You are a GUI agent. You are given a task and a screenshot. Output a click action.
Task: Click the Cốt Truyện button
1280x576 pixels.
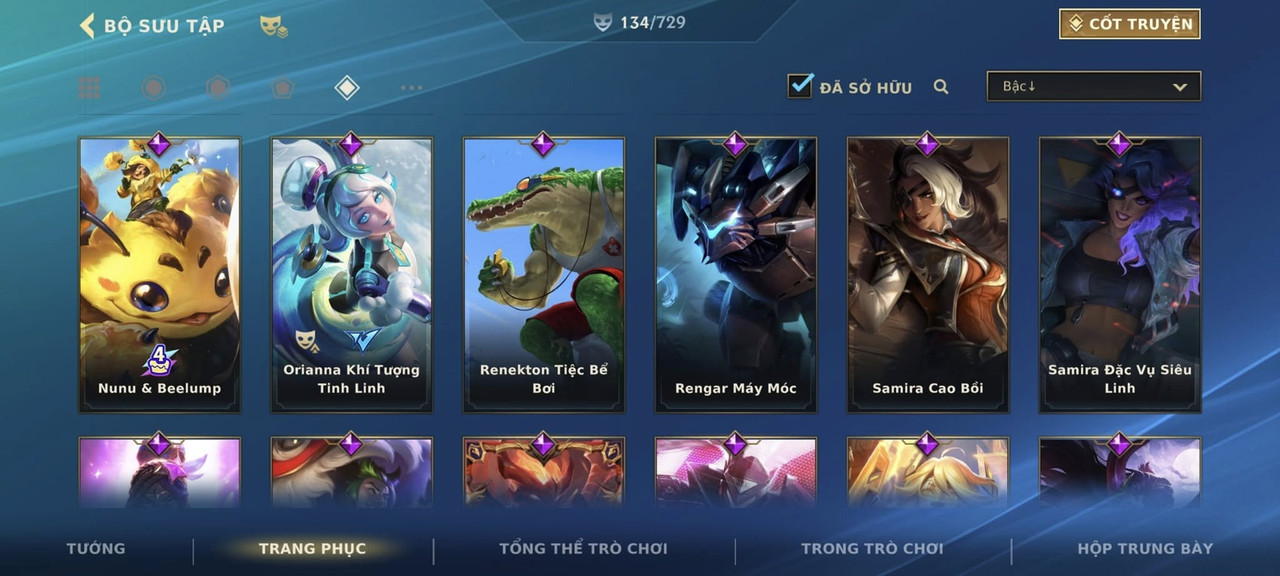tap(1130, 24)
